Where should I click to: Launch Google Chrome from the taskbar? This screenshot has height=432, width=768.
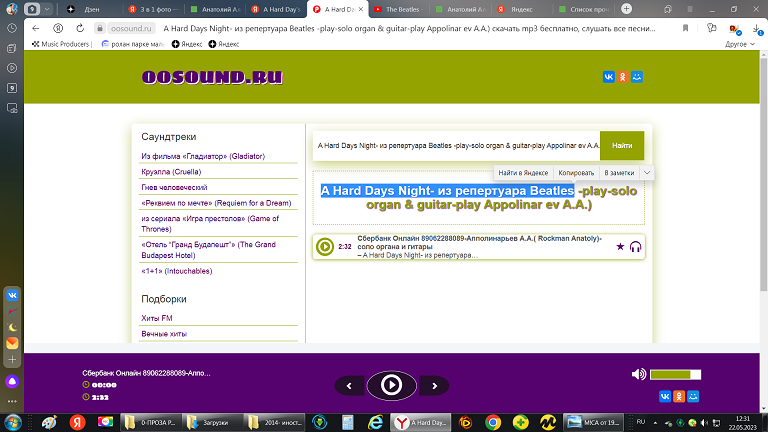click(493, 422)
